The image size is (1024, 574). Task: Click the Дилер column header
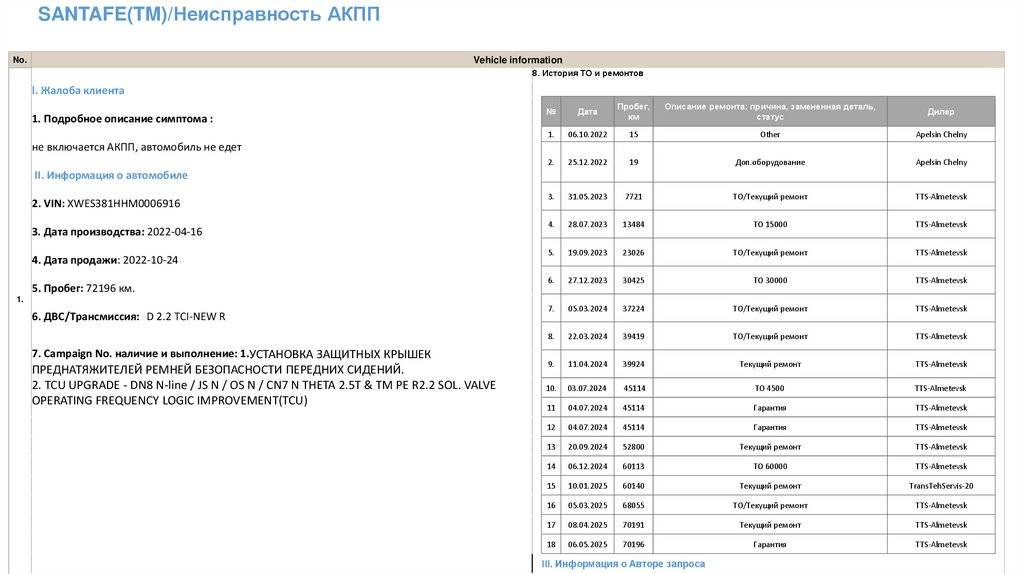point(941,112)
